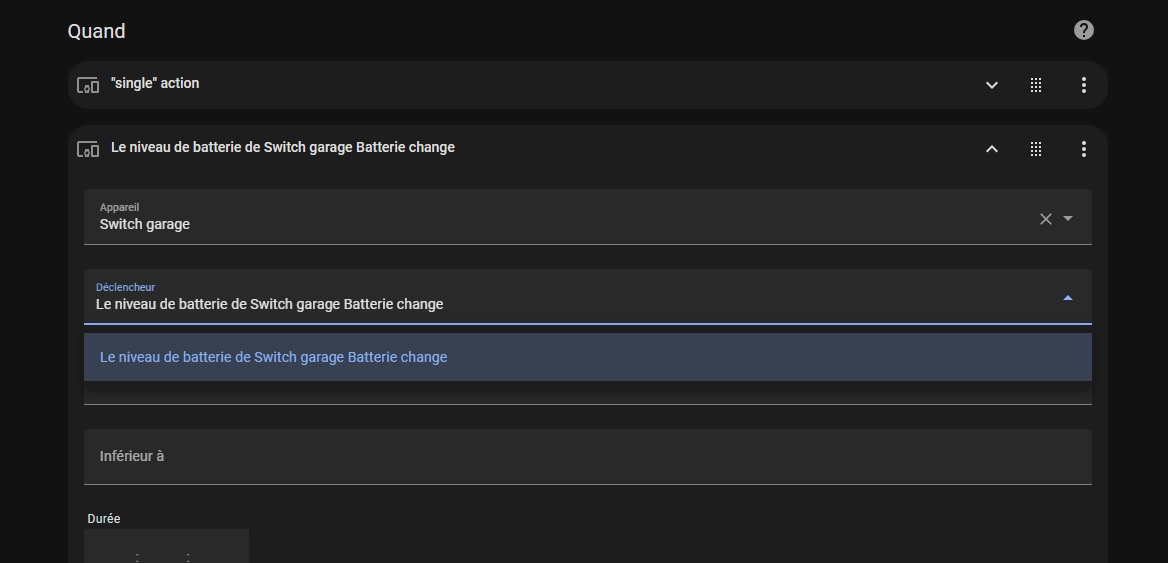The width and height of the screenshot is (1168, 563).
Task: Click the Durée time input box
Action: (166, 546)
